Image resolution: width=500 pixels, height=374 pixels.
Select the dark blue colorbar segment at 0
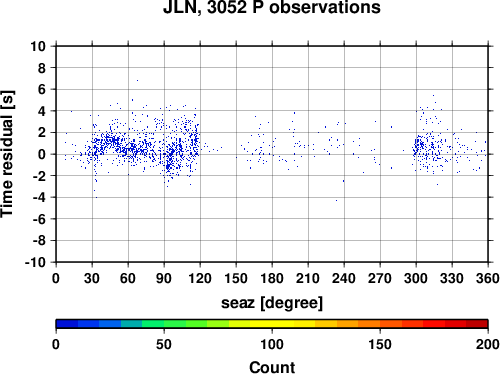(x=67, y=324)
